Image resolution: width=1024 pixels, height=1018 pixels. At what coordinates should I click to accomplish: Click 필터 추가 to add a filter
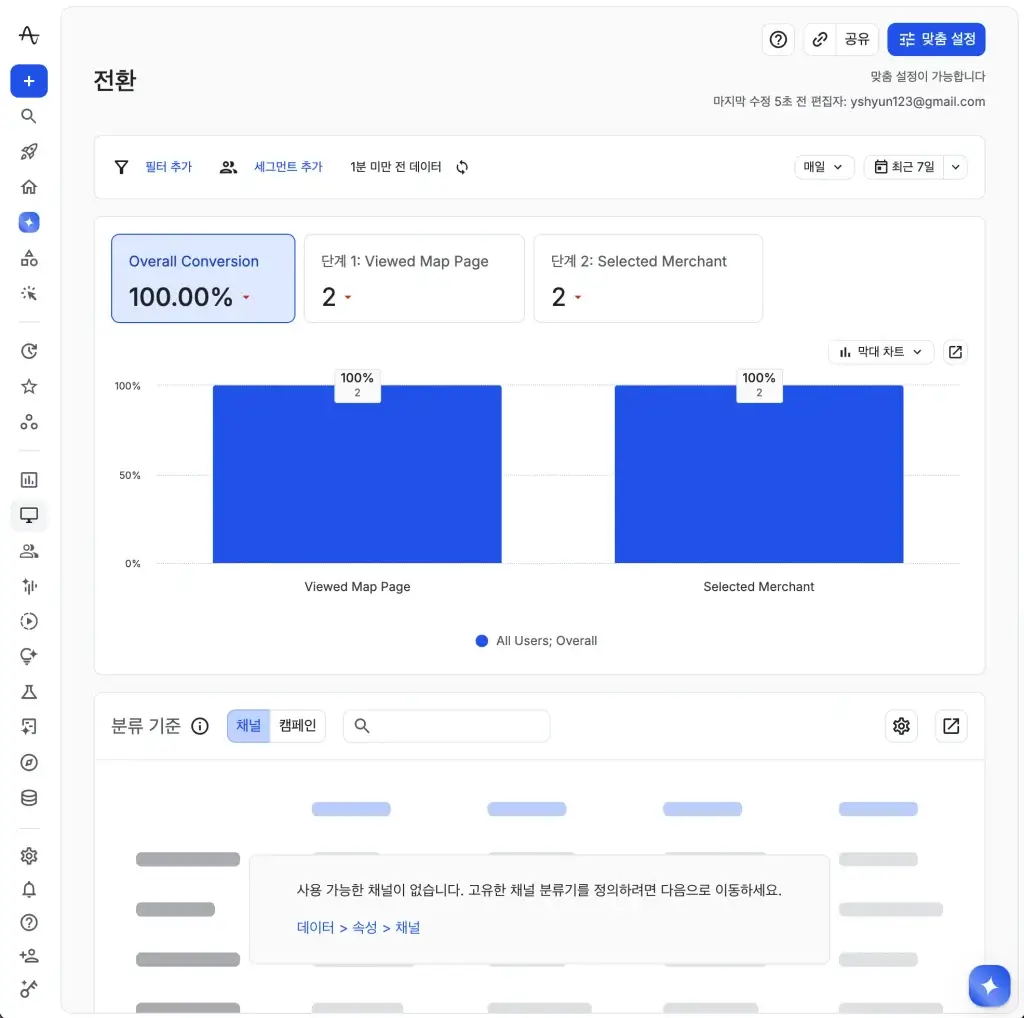point(168,167)
